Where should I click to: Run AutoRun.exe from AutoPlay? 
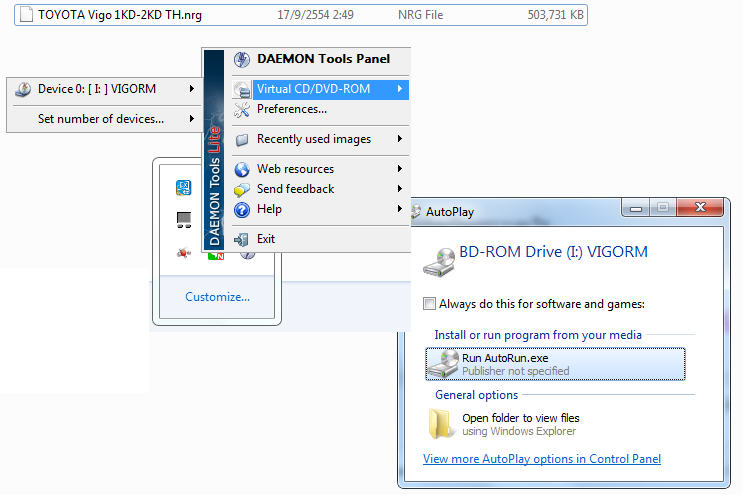pos(555,364)
